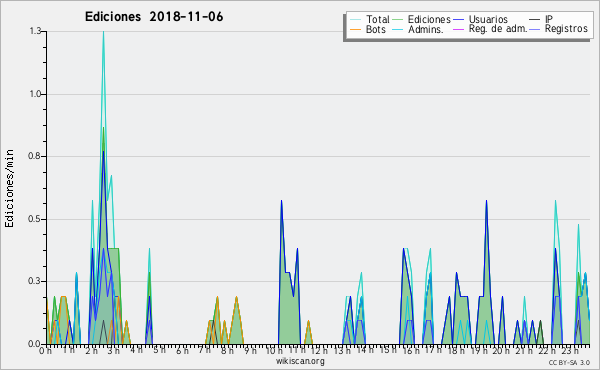Click the 'Admins.' legend entry
600x370 pixels.
(426, 29)
